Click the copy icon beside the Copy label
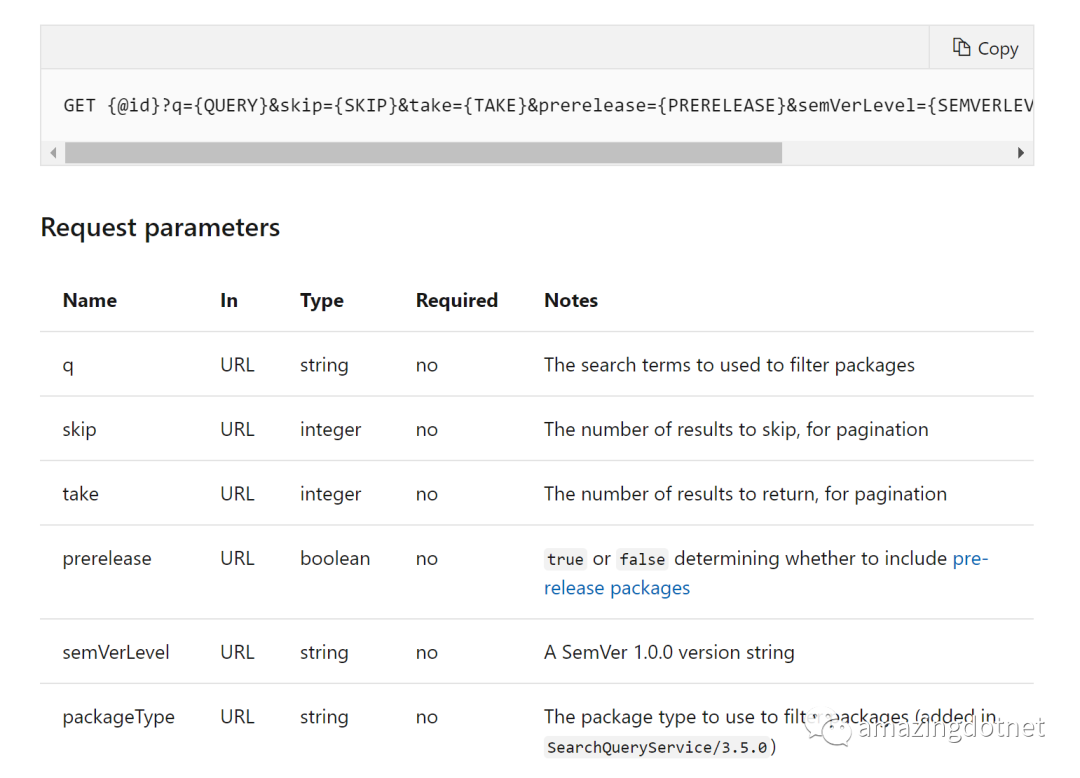Screen dimensions: 1080x778 (961, 47)
